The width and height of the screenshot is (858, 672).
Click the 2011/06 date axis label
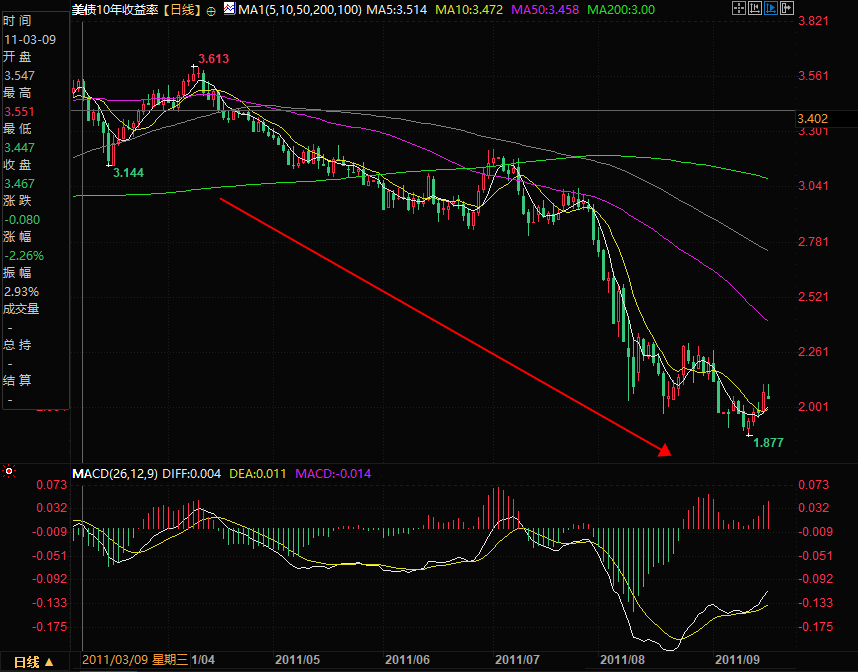pos(407,659)
